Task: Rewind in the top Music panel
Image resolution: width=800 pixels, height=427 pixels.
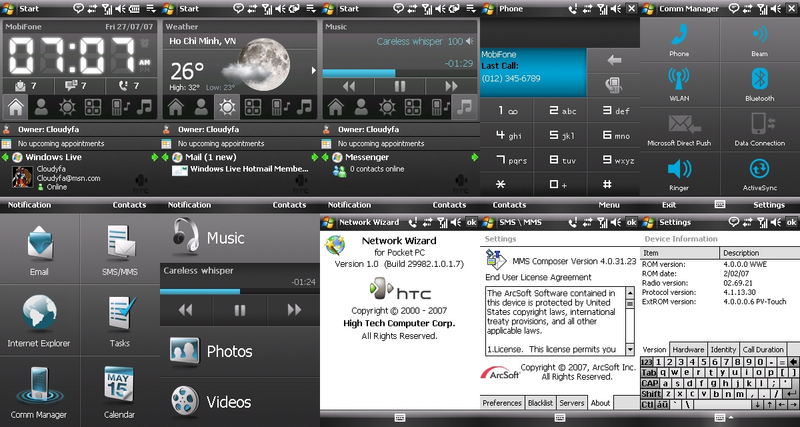Action: [348, 86]
